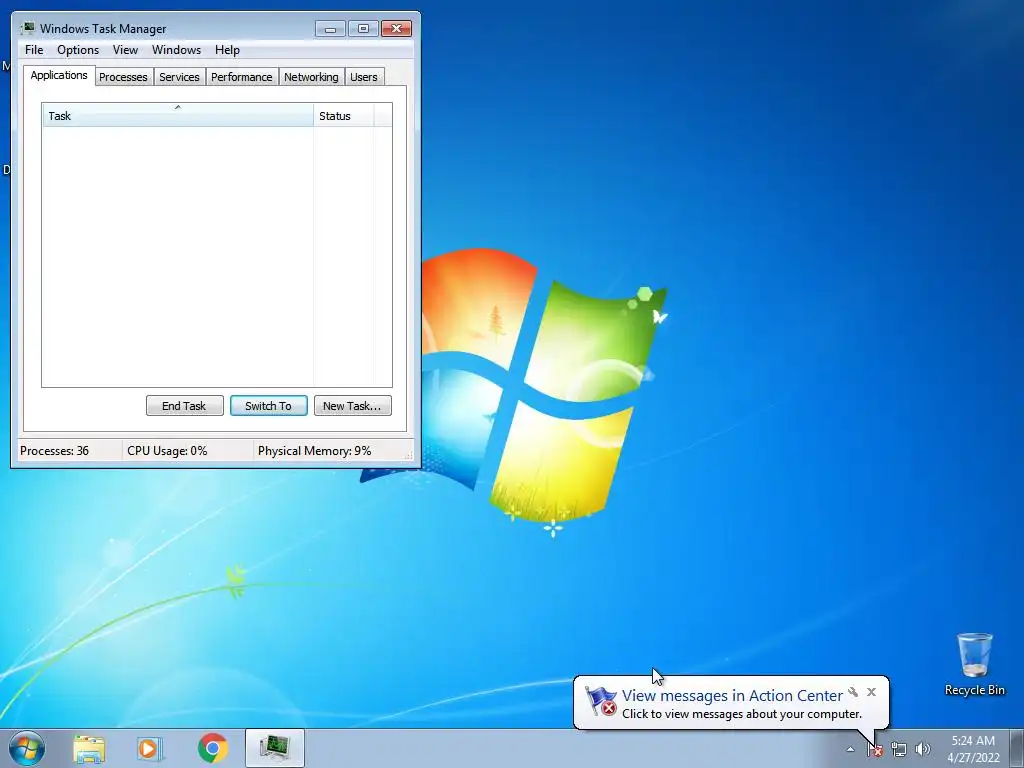Open the View menu
This screenshot has height=768, width=1024.
click(x=125, y=50)
